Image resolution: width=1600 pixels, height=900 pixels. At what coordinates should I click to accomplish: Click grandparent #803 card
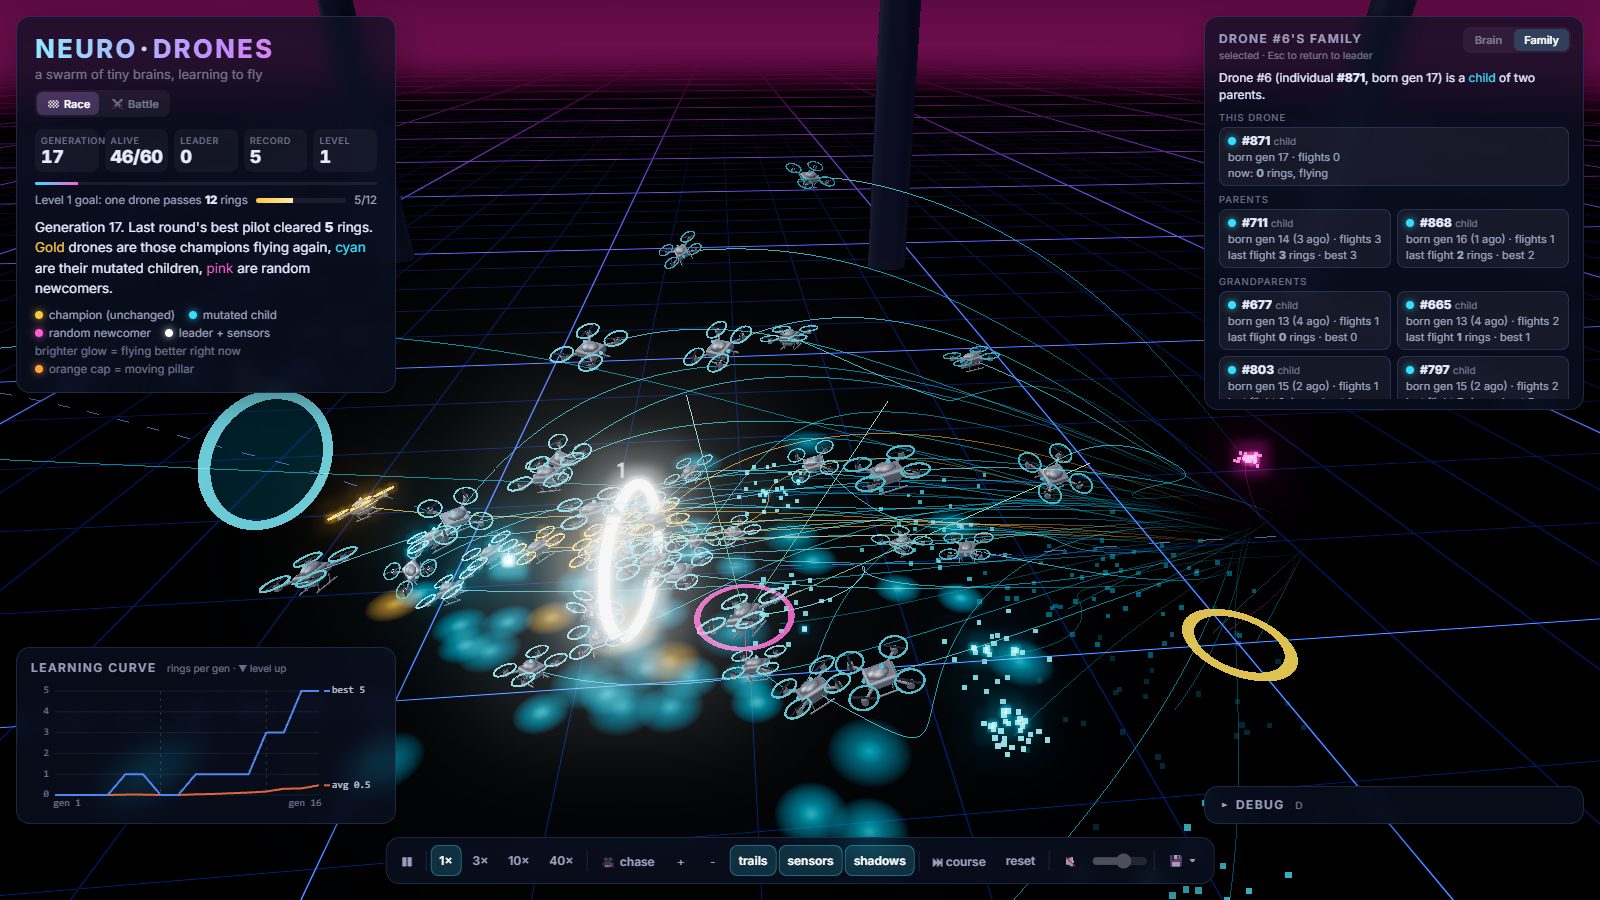click(1304, 378)
